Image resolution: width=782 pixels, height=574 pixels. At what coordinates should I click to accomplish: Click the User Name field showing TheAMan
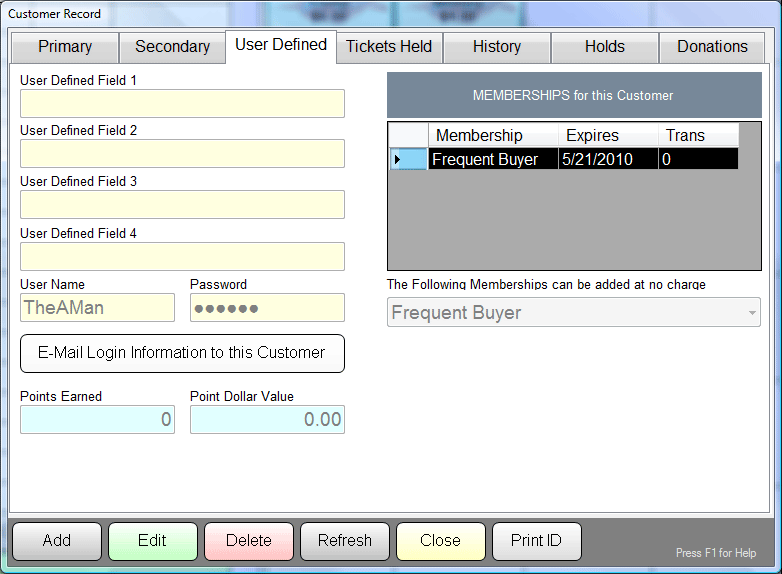tap(97, 308)
